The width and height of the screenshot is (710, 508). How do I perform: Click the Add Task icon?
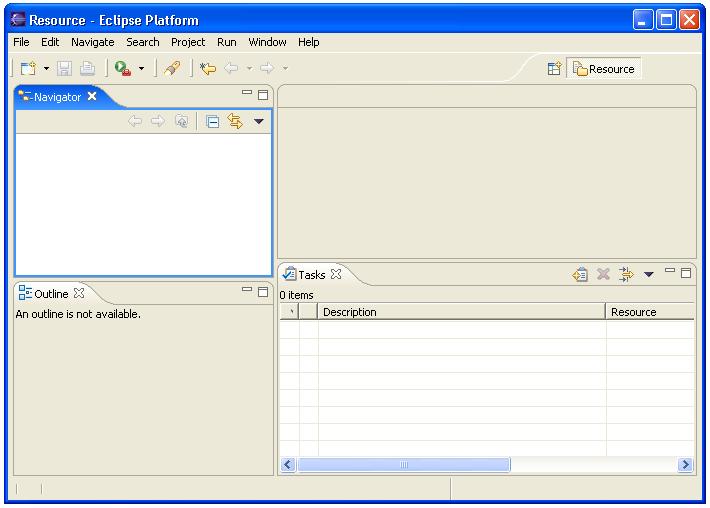580,274
